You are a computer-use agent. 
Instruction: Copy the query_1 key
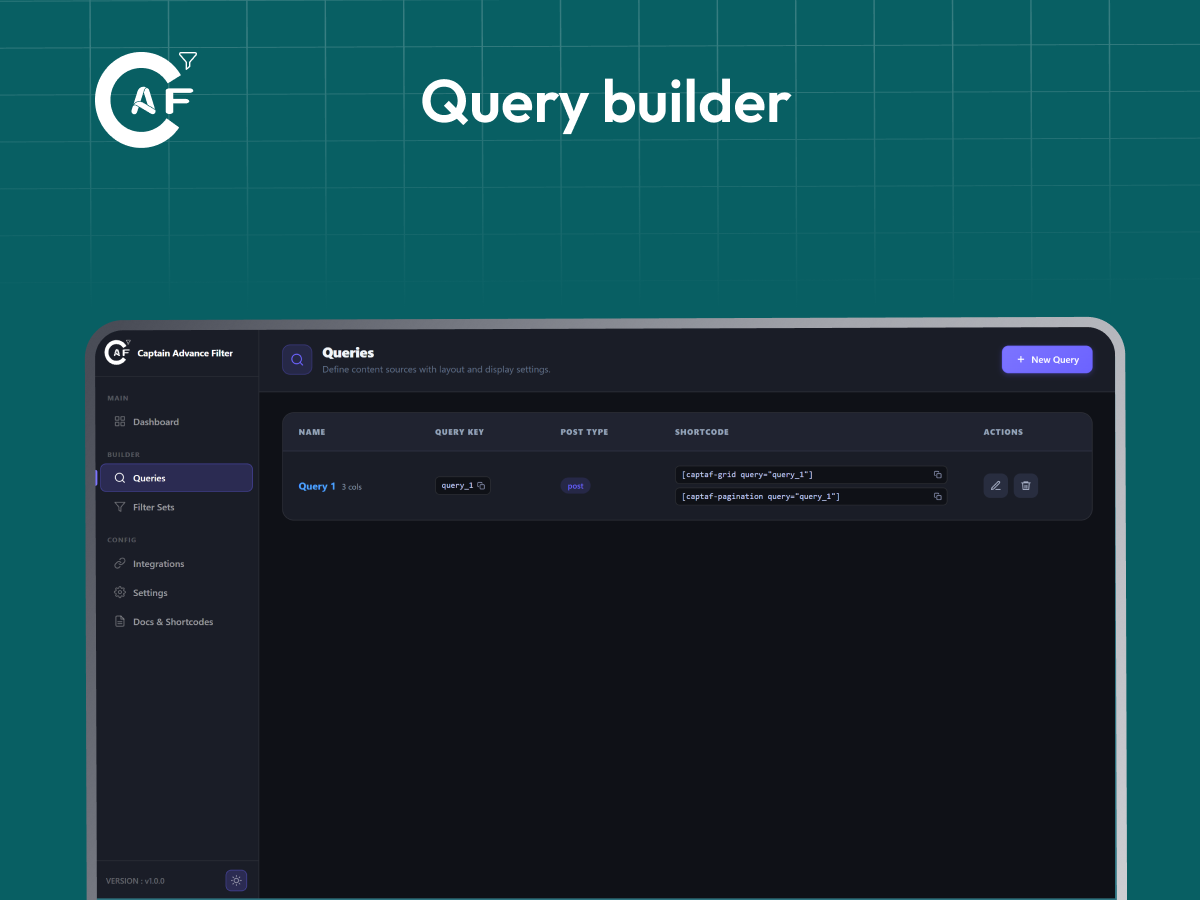[x=481, y=486]
